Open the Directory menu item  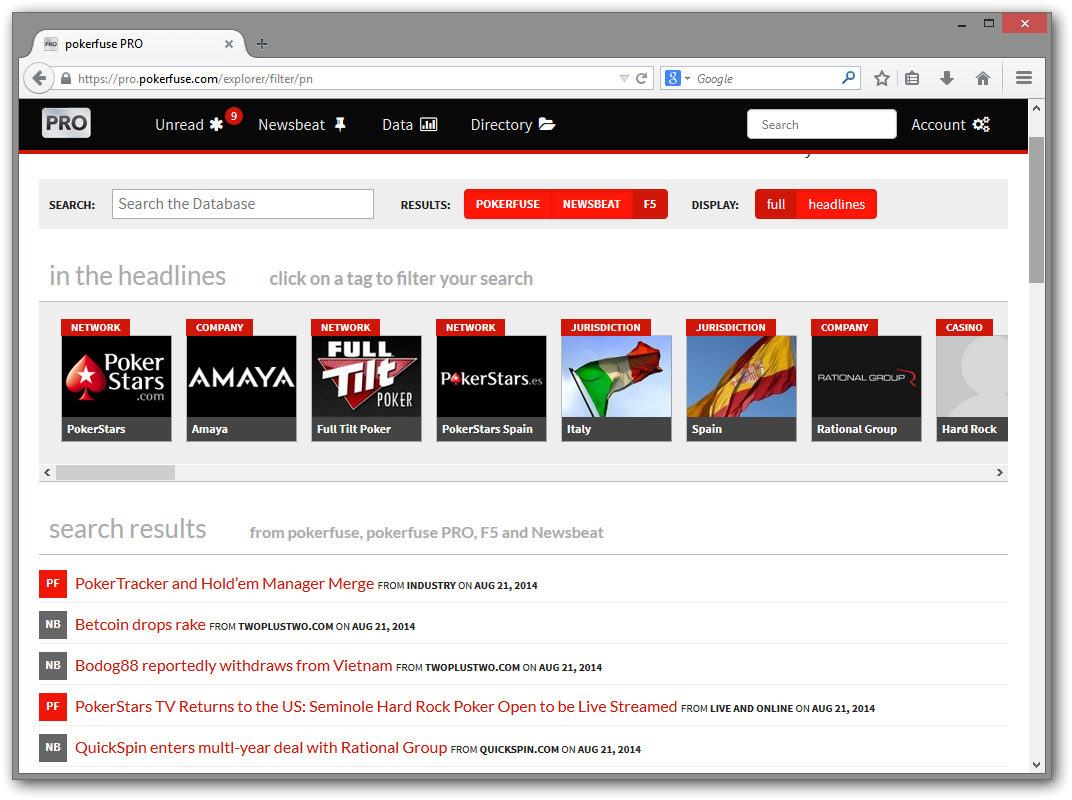pos(513,124)
